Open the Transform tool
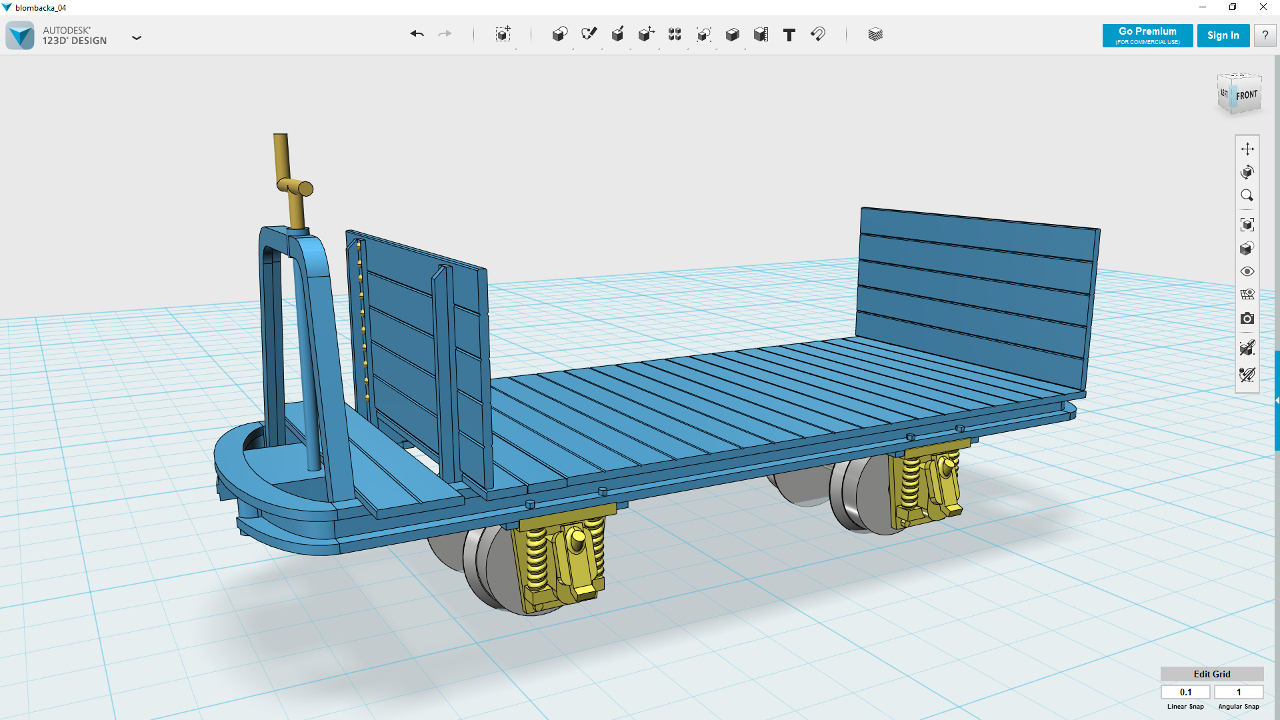Screen dimensions: 1280x720 pos(503,34)
